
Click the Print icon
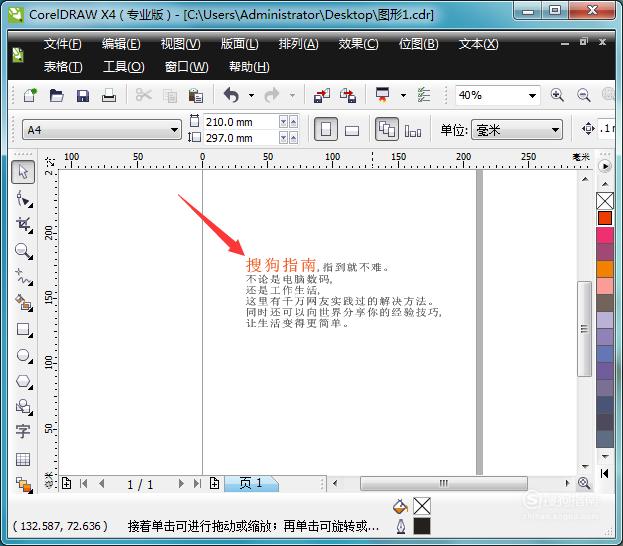coord(108,95)
